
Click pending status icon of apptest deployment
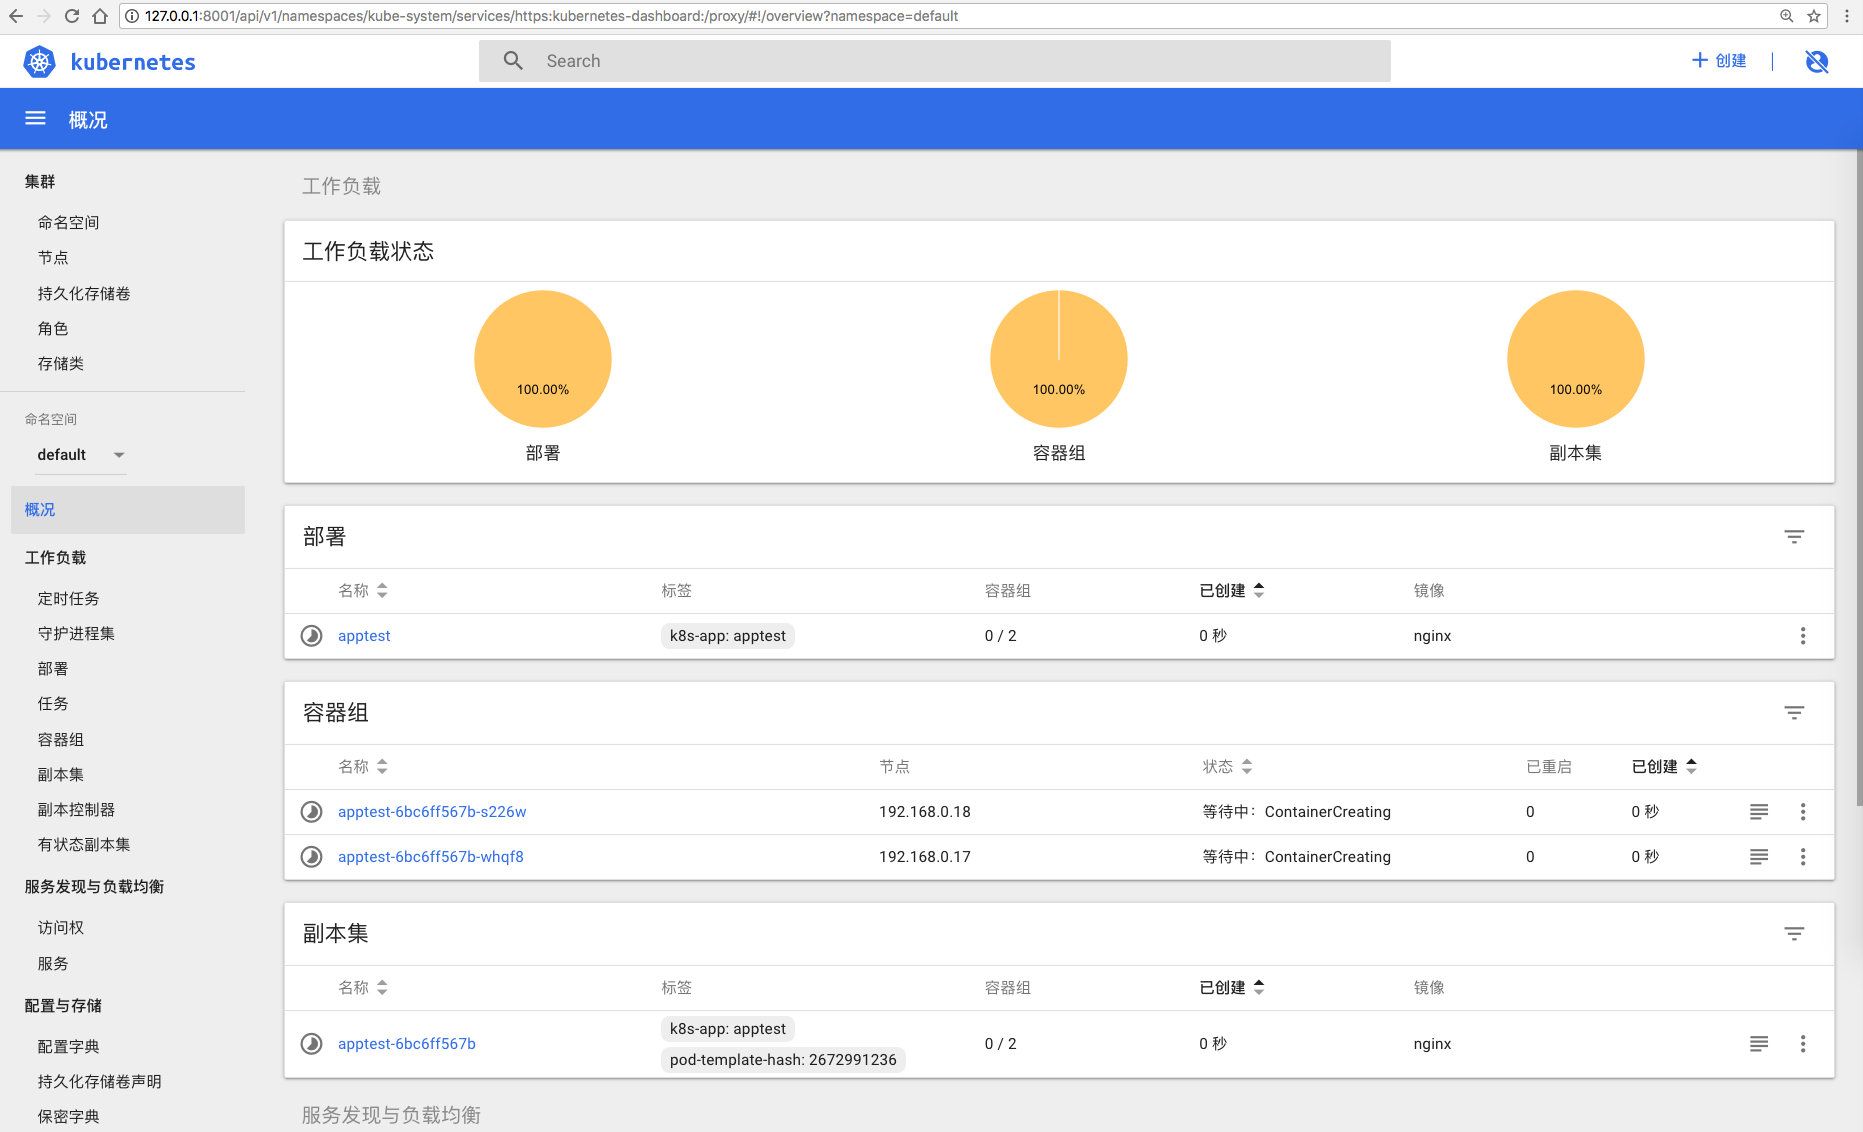click(312, 636)
